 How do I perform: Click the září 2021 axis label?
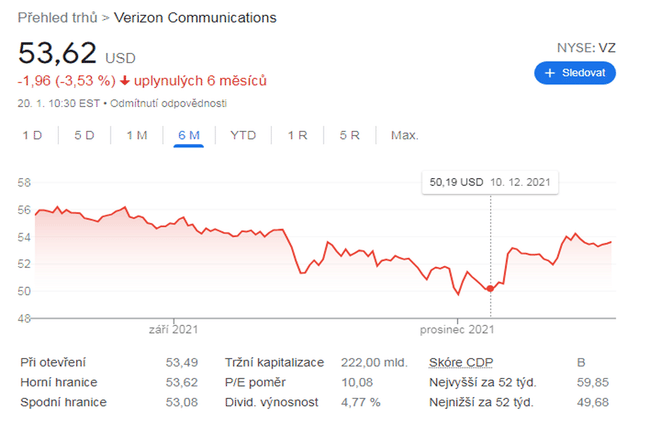pos(170,328)
